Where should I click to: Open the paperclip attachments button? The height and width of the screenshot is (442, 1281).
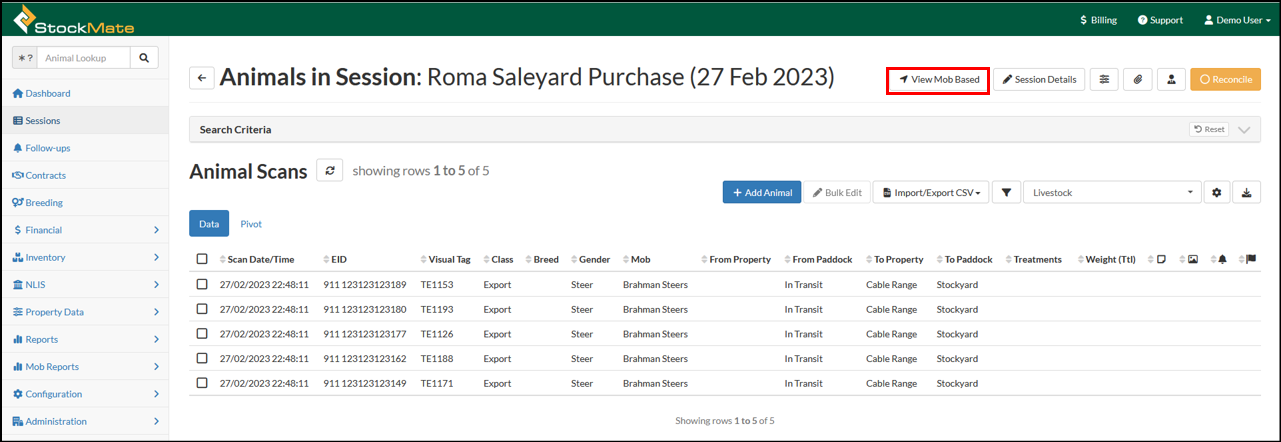tap(1137, 79)
